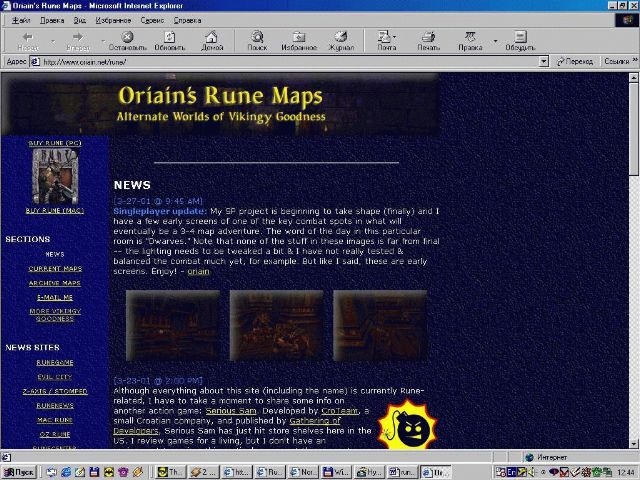Click the Правка (Edit) toolbar icon
640x480 pixels.
coord(470,41)
